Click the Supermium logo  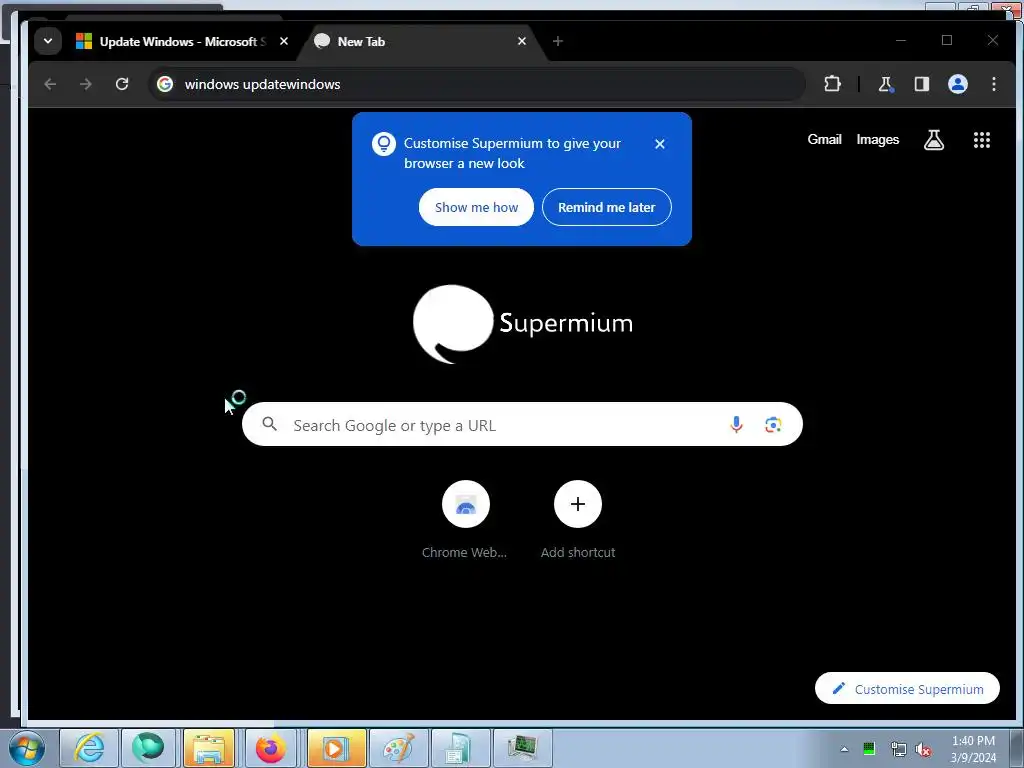pos(523,324)
